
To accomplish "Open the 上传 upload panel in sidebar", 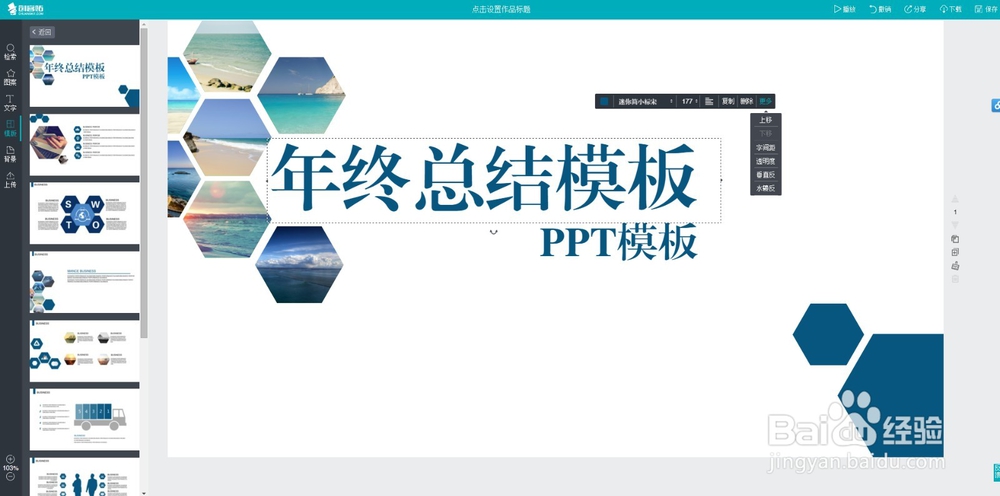I will 10,180.
